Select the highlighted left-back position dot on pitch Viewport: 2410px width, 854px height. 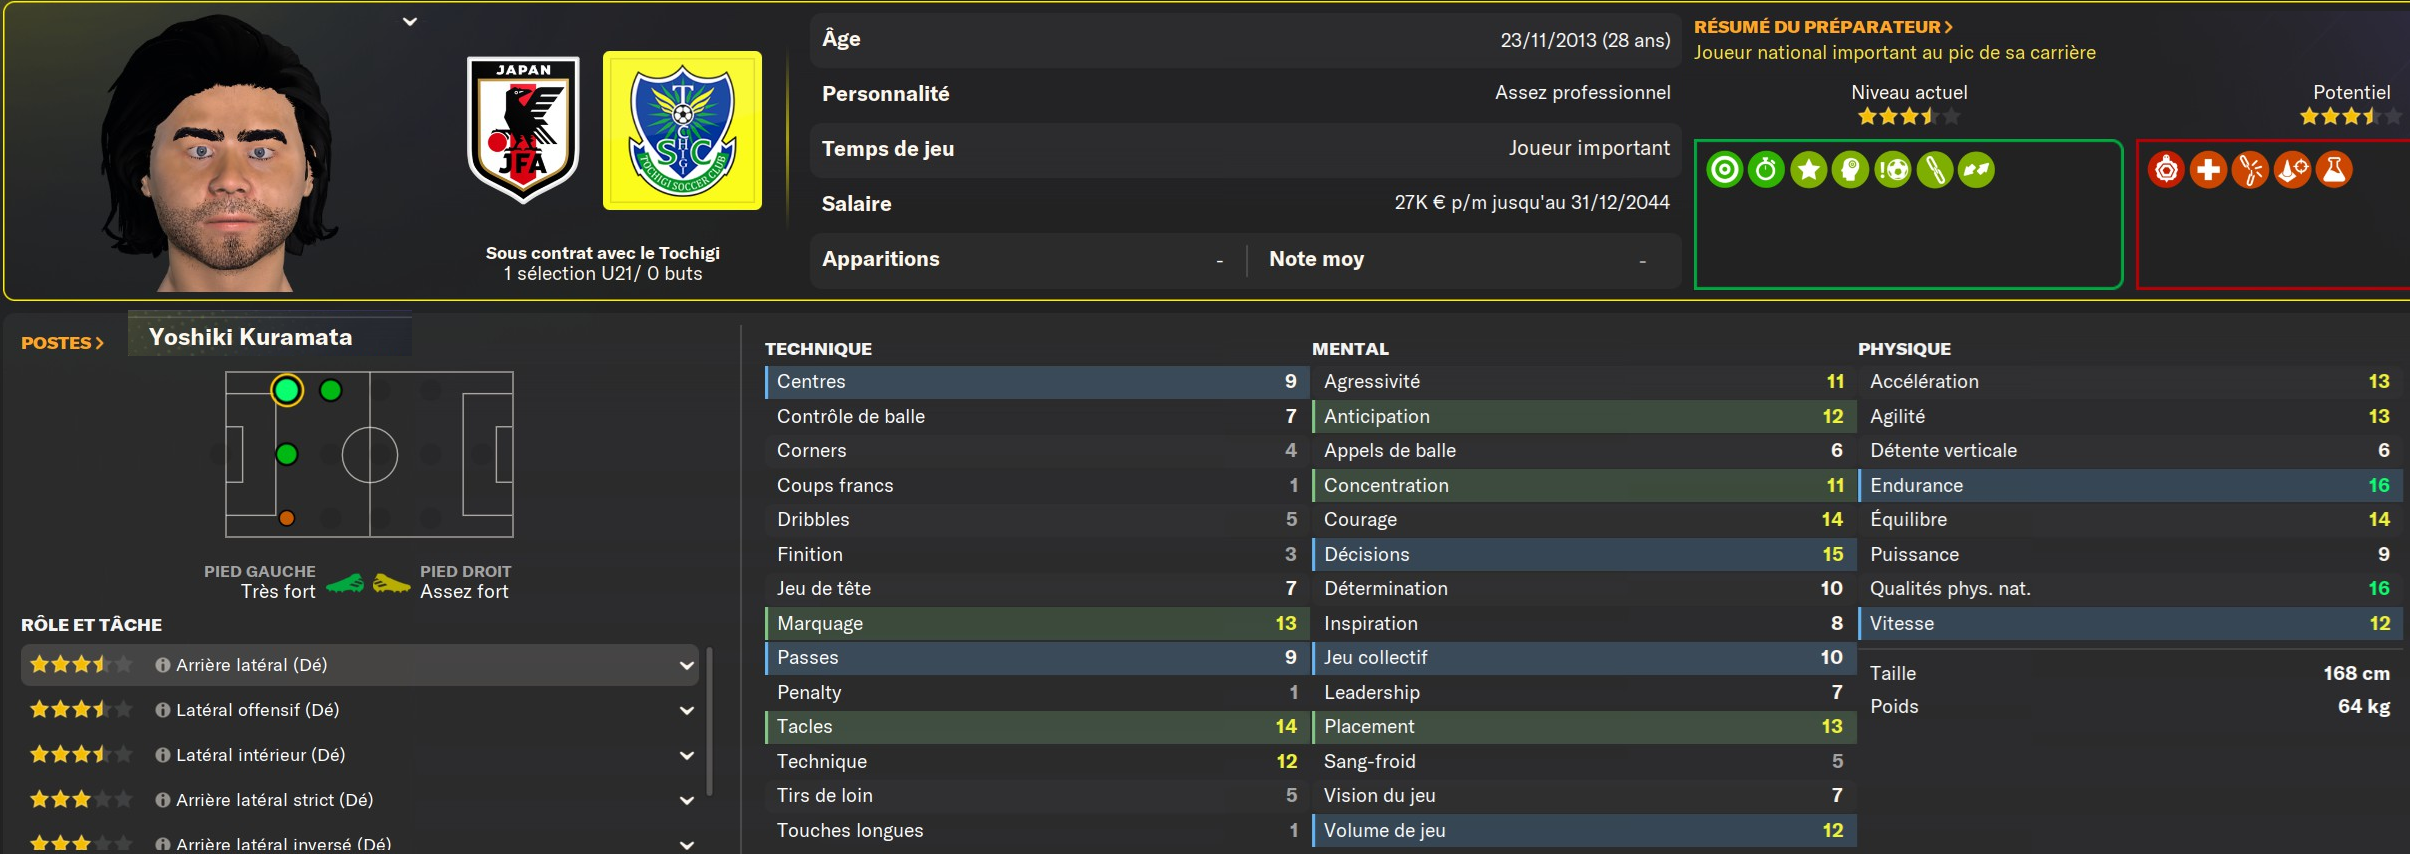287,390
